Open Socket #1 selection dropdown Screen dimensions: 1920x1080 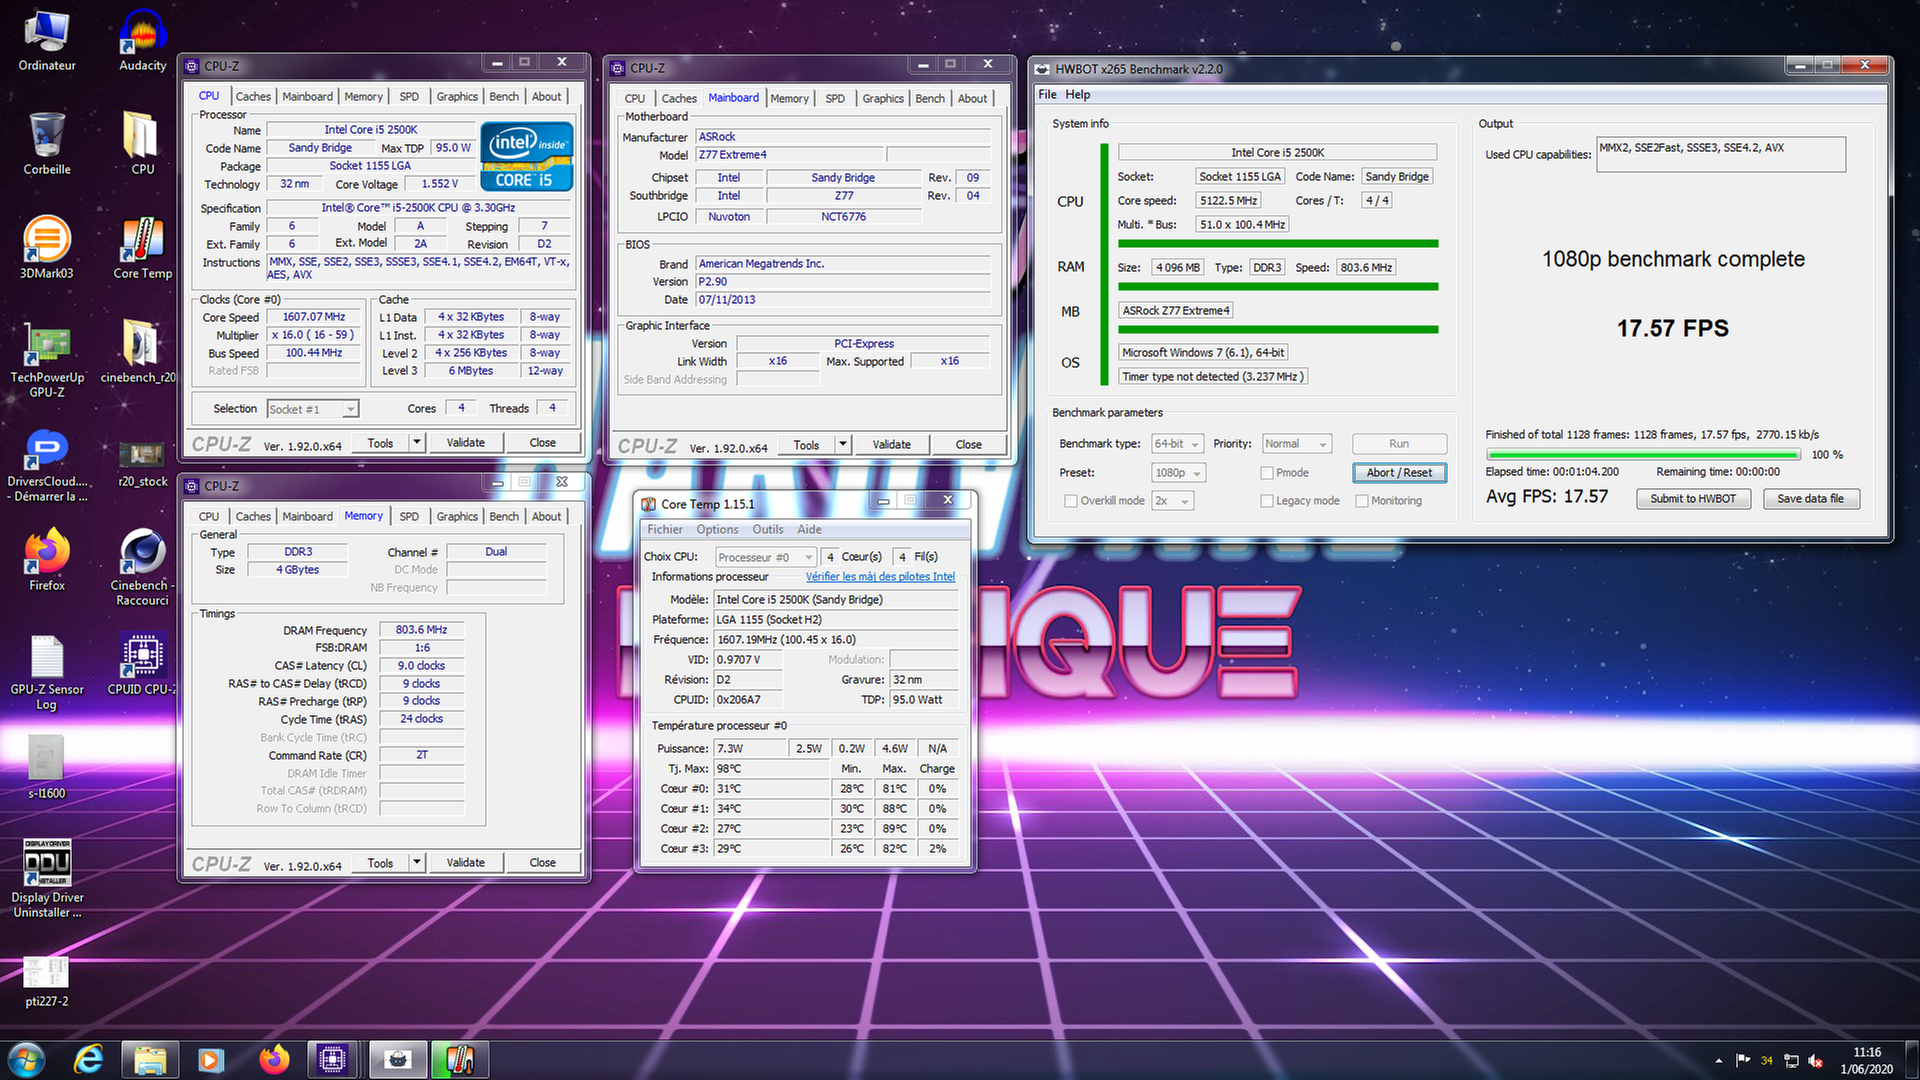pyautogui.click(x=313, y=409)
